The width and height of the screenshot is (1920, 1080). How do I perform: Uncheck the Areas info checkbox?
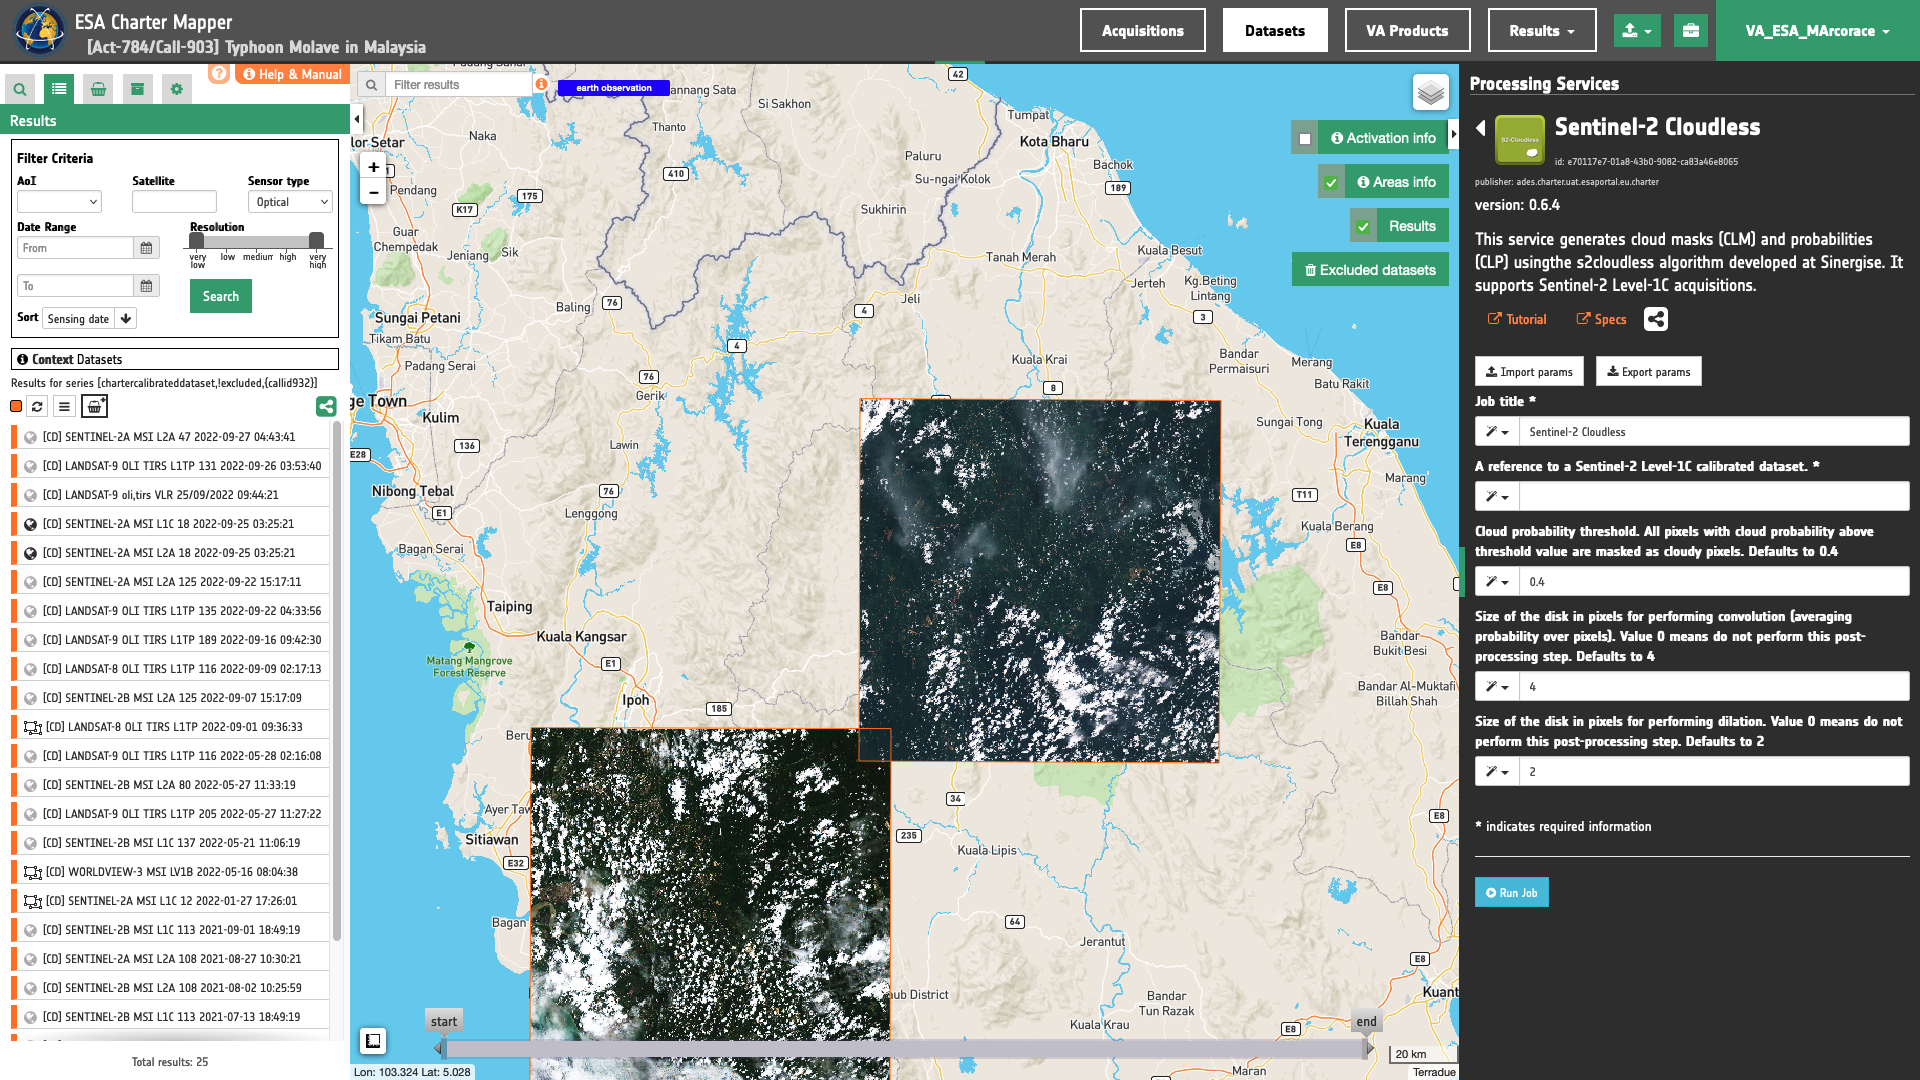pyautogui.click(x=1331, y=183)
